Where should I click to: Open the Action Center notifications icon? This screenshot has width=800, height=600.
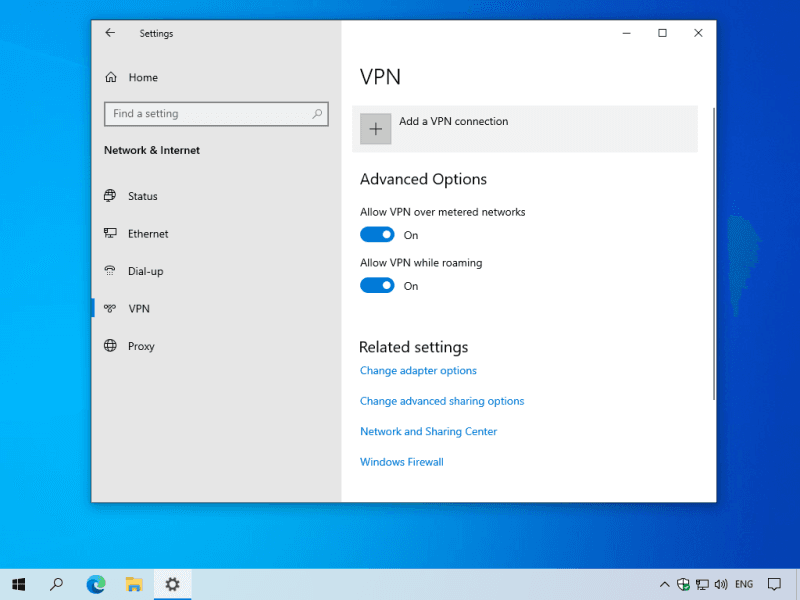click(774, 584)
